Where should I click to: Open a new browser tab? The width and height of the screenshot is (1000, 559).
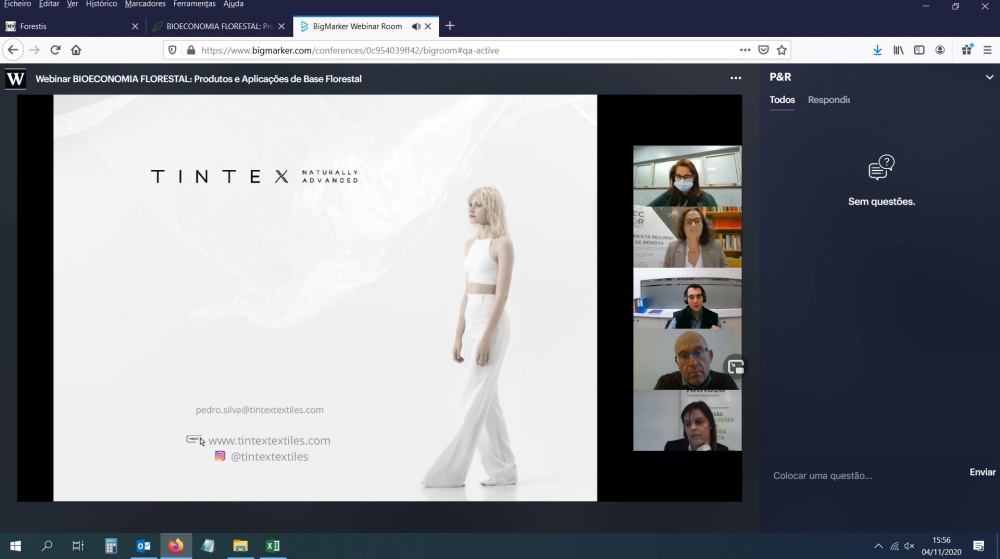coord(450,26)
